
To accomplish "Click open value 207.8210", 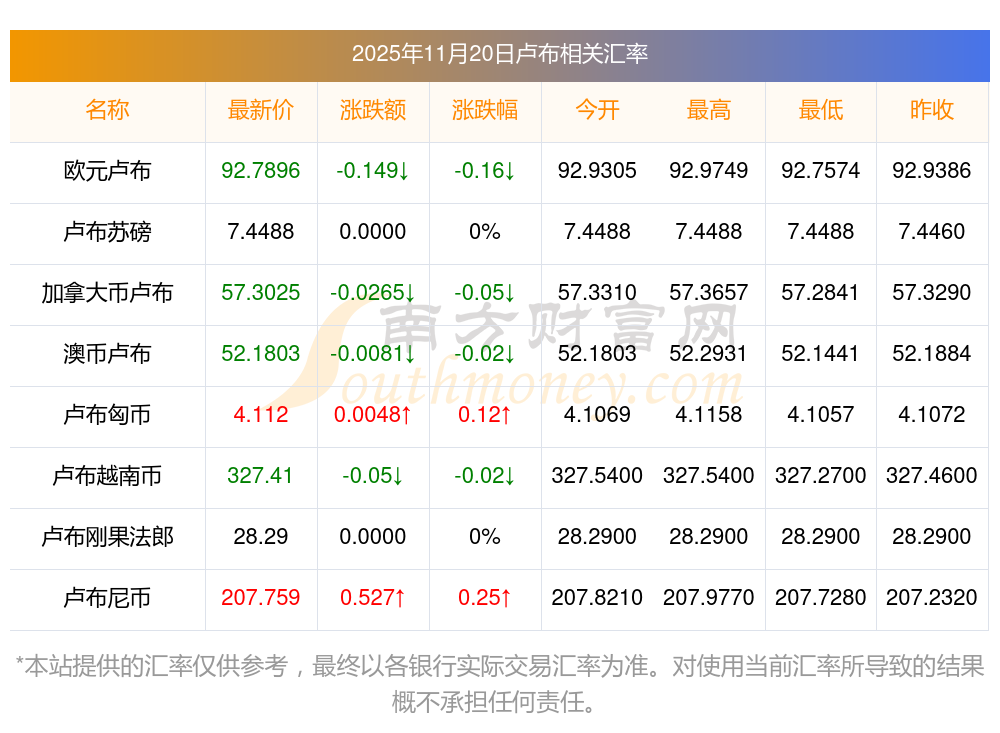I will click(597, 597).
